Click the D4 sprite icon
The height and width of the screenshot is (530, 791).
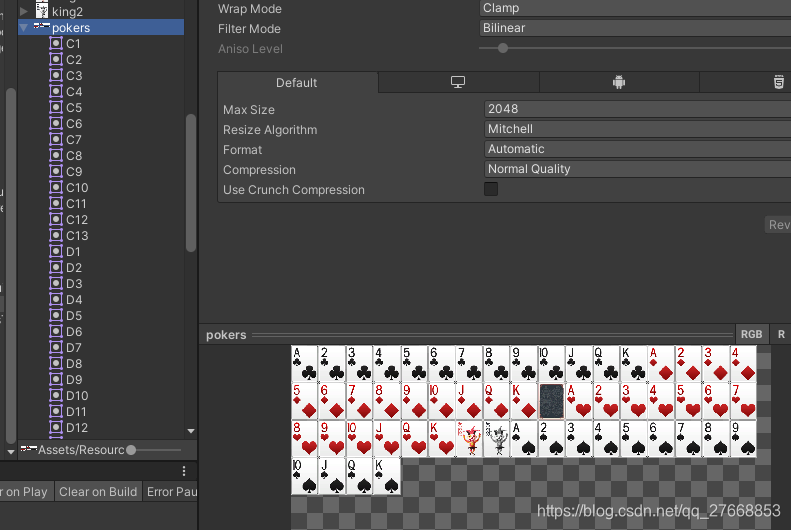point(56,300)
